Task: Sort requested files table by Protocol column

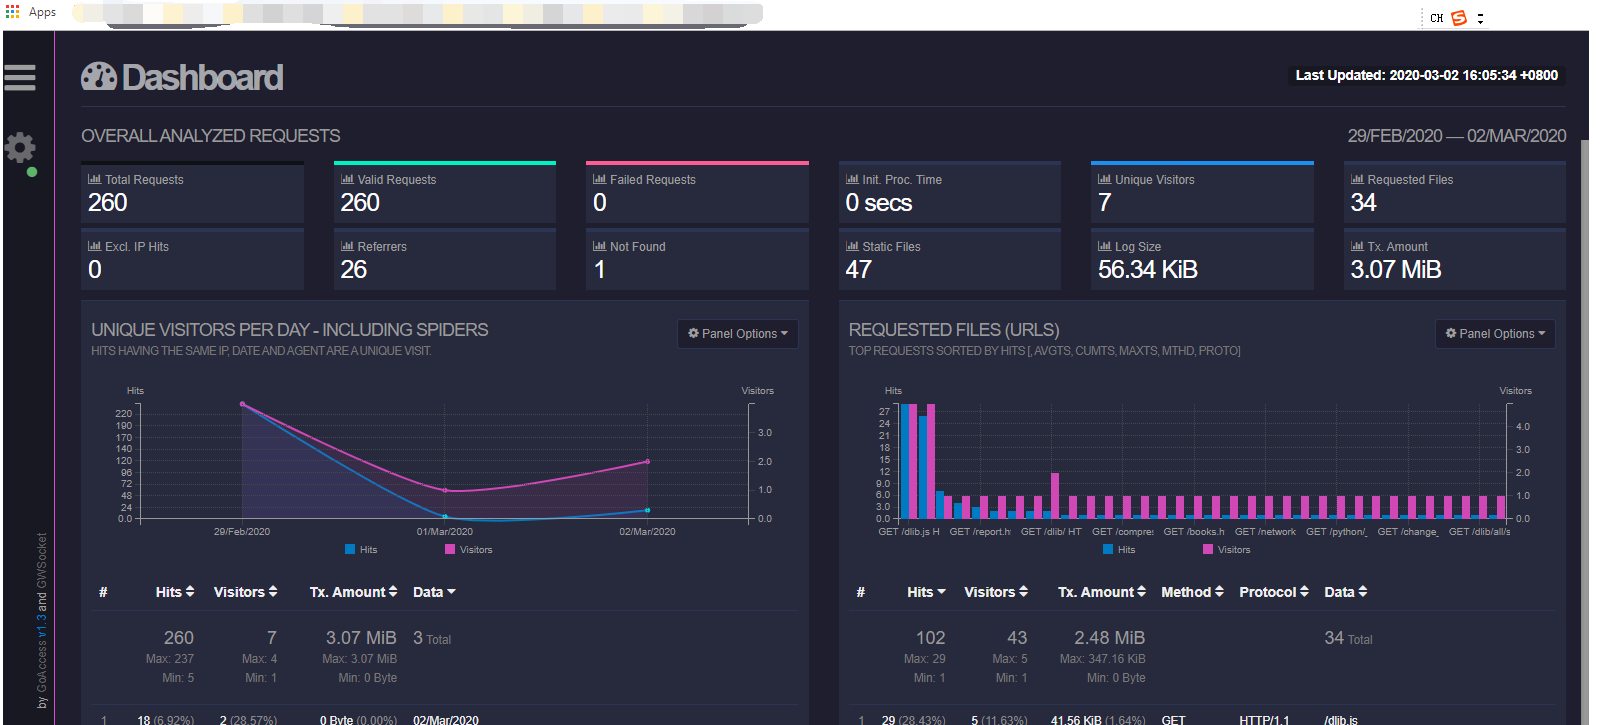Action: coord(1274,592)
